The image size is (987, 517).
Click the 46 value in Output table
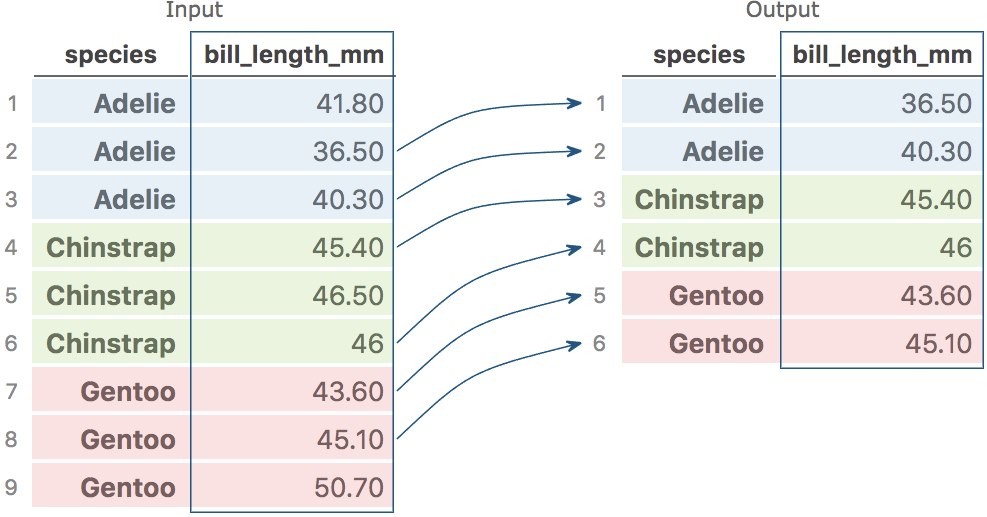pos(955,248)
